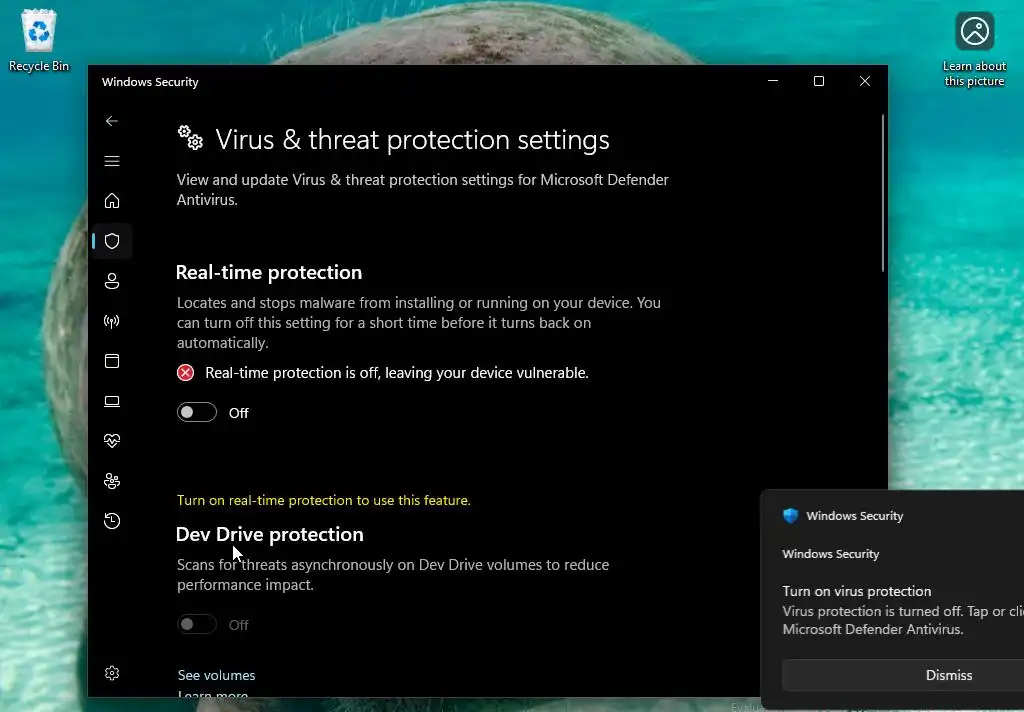Open Family options icon

coord(112,481)
